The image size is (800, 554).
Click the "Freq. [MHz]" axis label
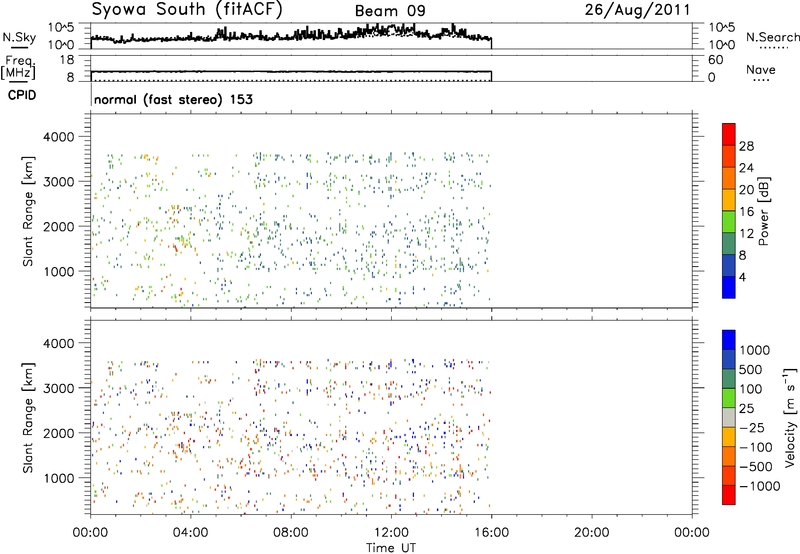pyautogui.click(x=18, y=67)
